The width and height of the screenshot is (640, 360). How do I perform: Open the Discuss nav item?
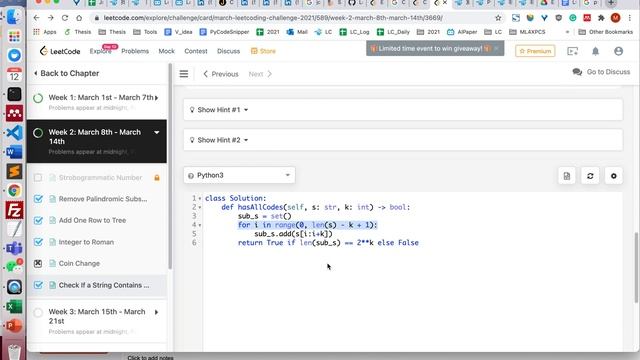pos(229,51)
